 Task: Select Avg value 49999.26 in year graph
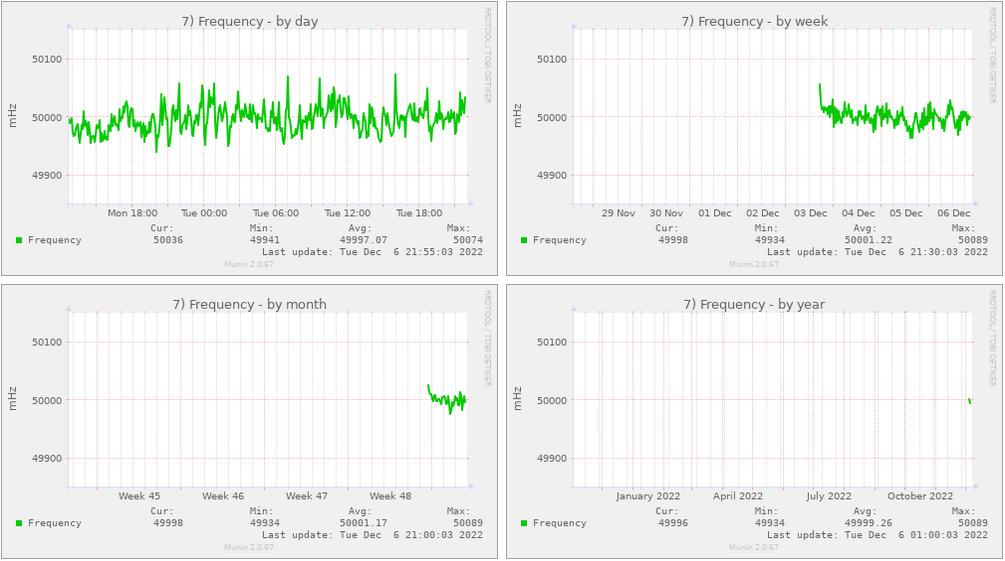click(868, 523)
